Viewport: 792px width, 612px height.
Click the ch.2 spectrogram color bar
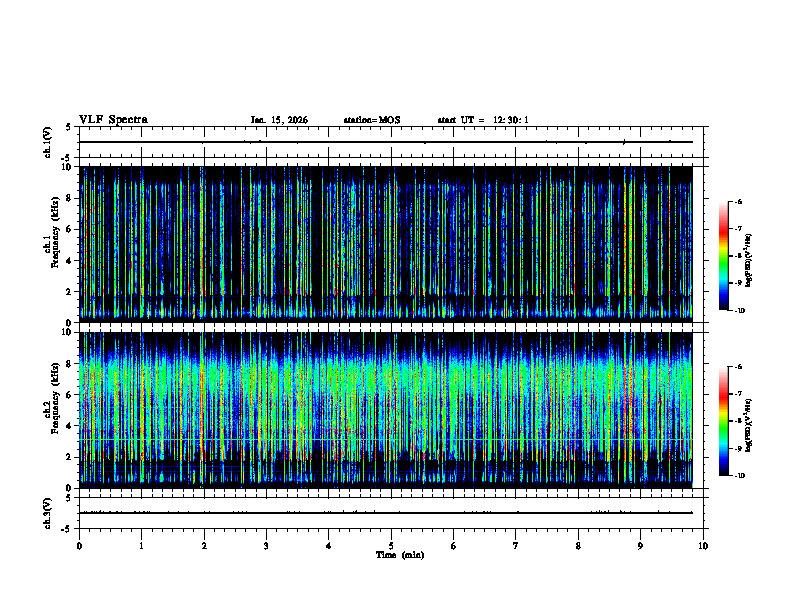point(723,421)
